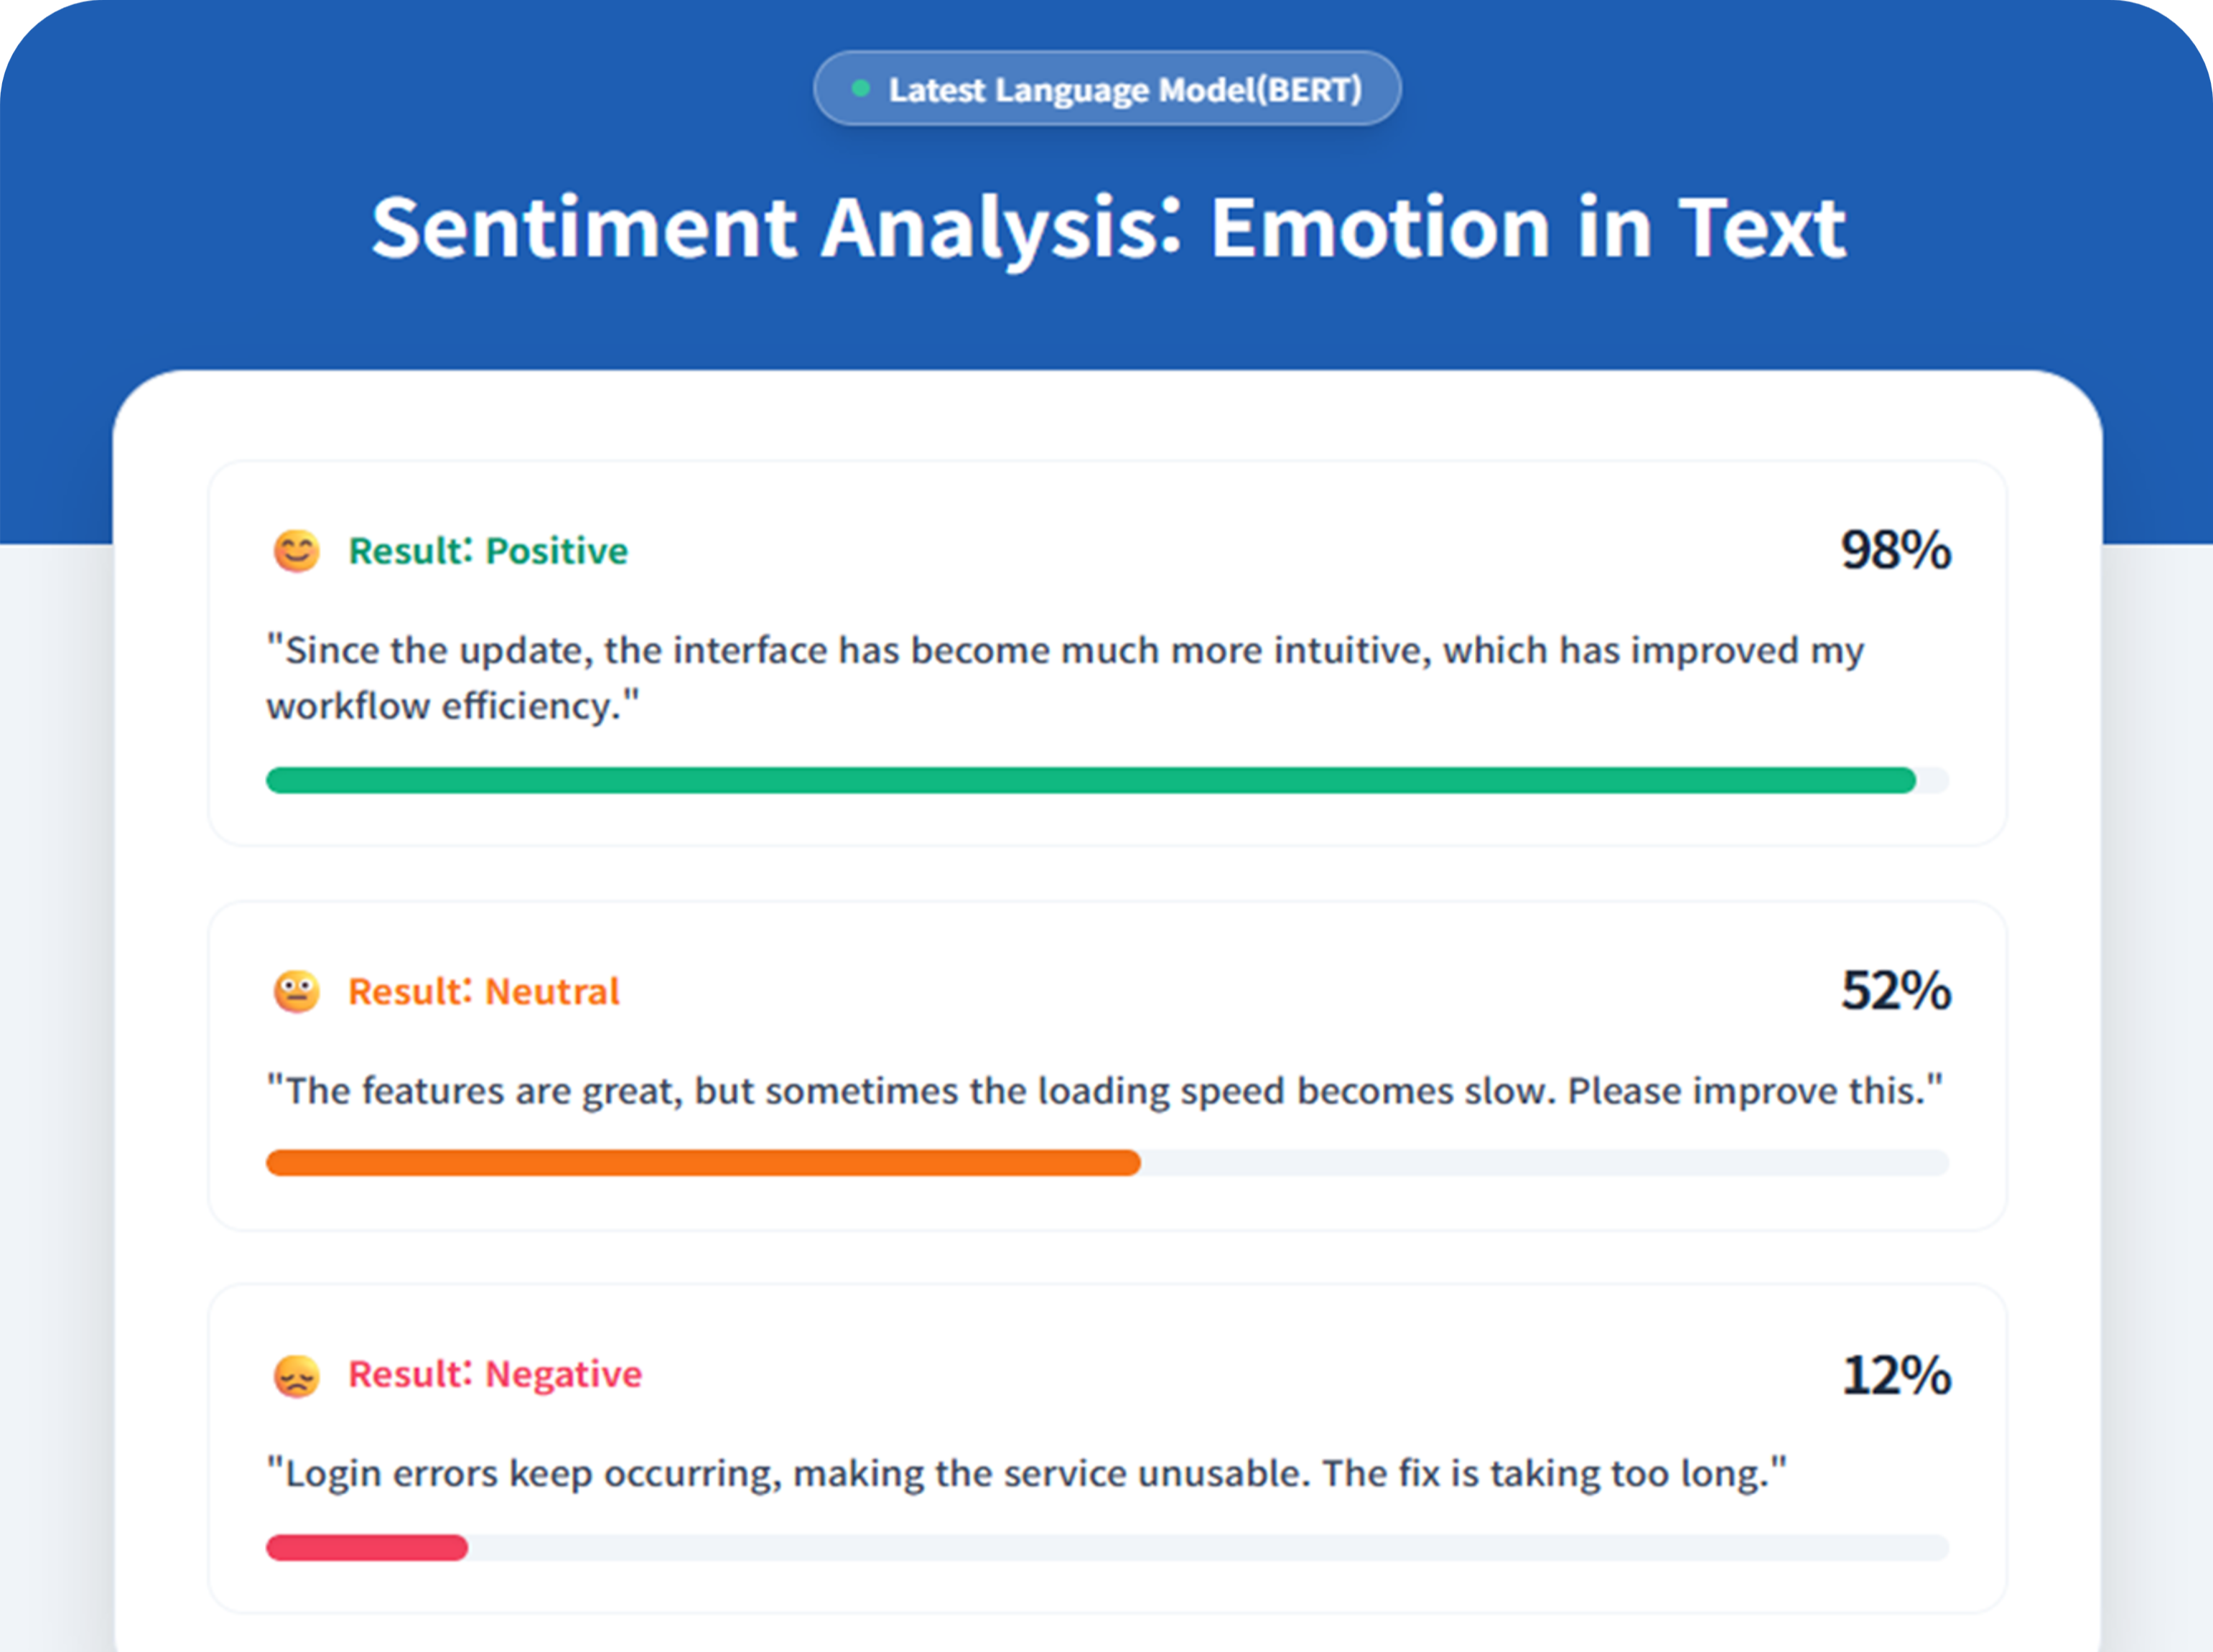Click the Result: Negative label
2213x1652 pixels.
pos(495,1375)
